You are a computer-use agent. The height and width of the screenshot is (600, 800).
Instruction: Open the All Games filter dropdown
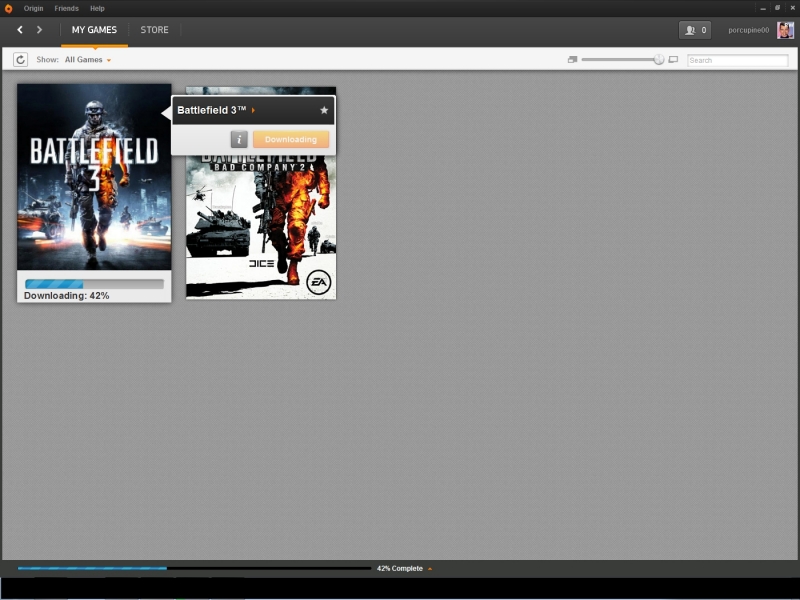(x=88, y=60)
